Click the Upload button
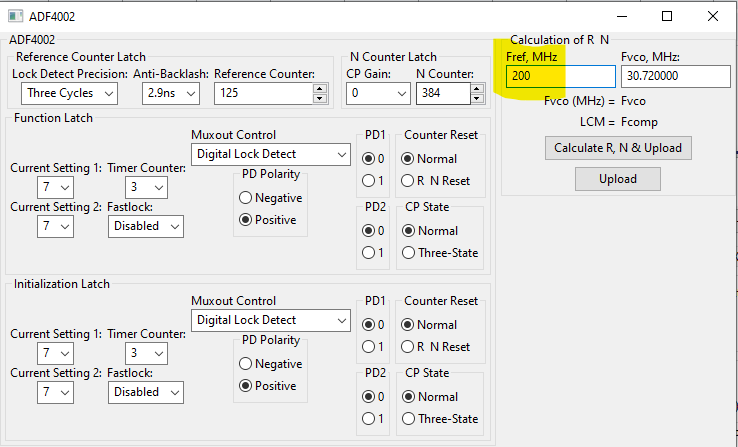738x447 pixels. [618, 179]
